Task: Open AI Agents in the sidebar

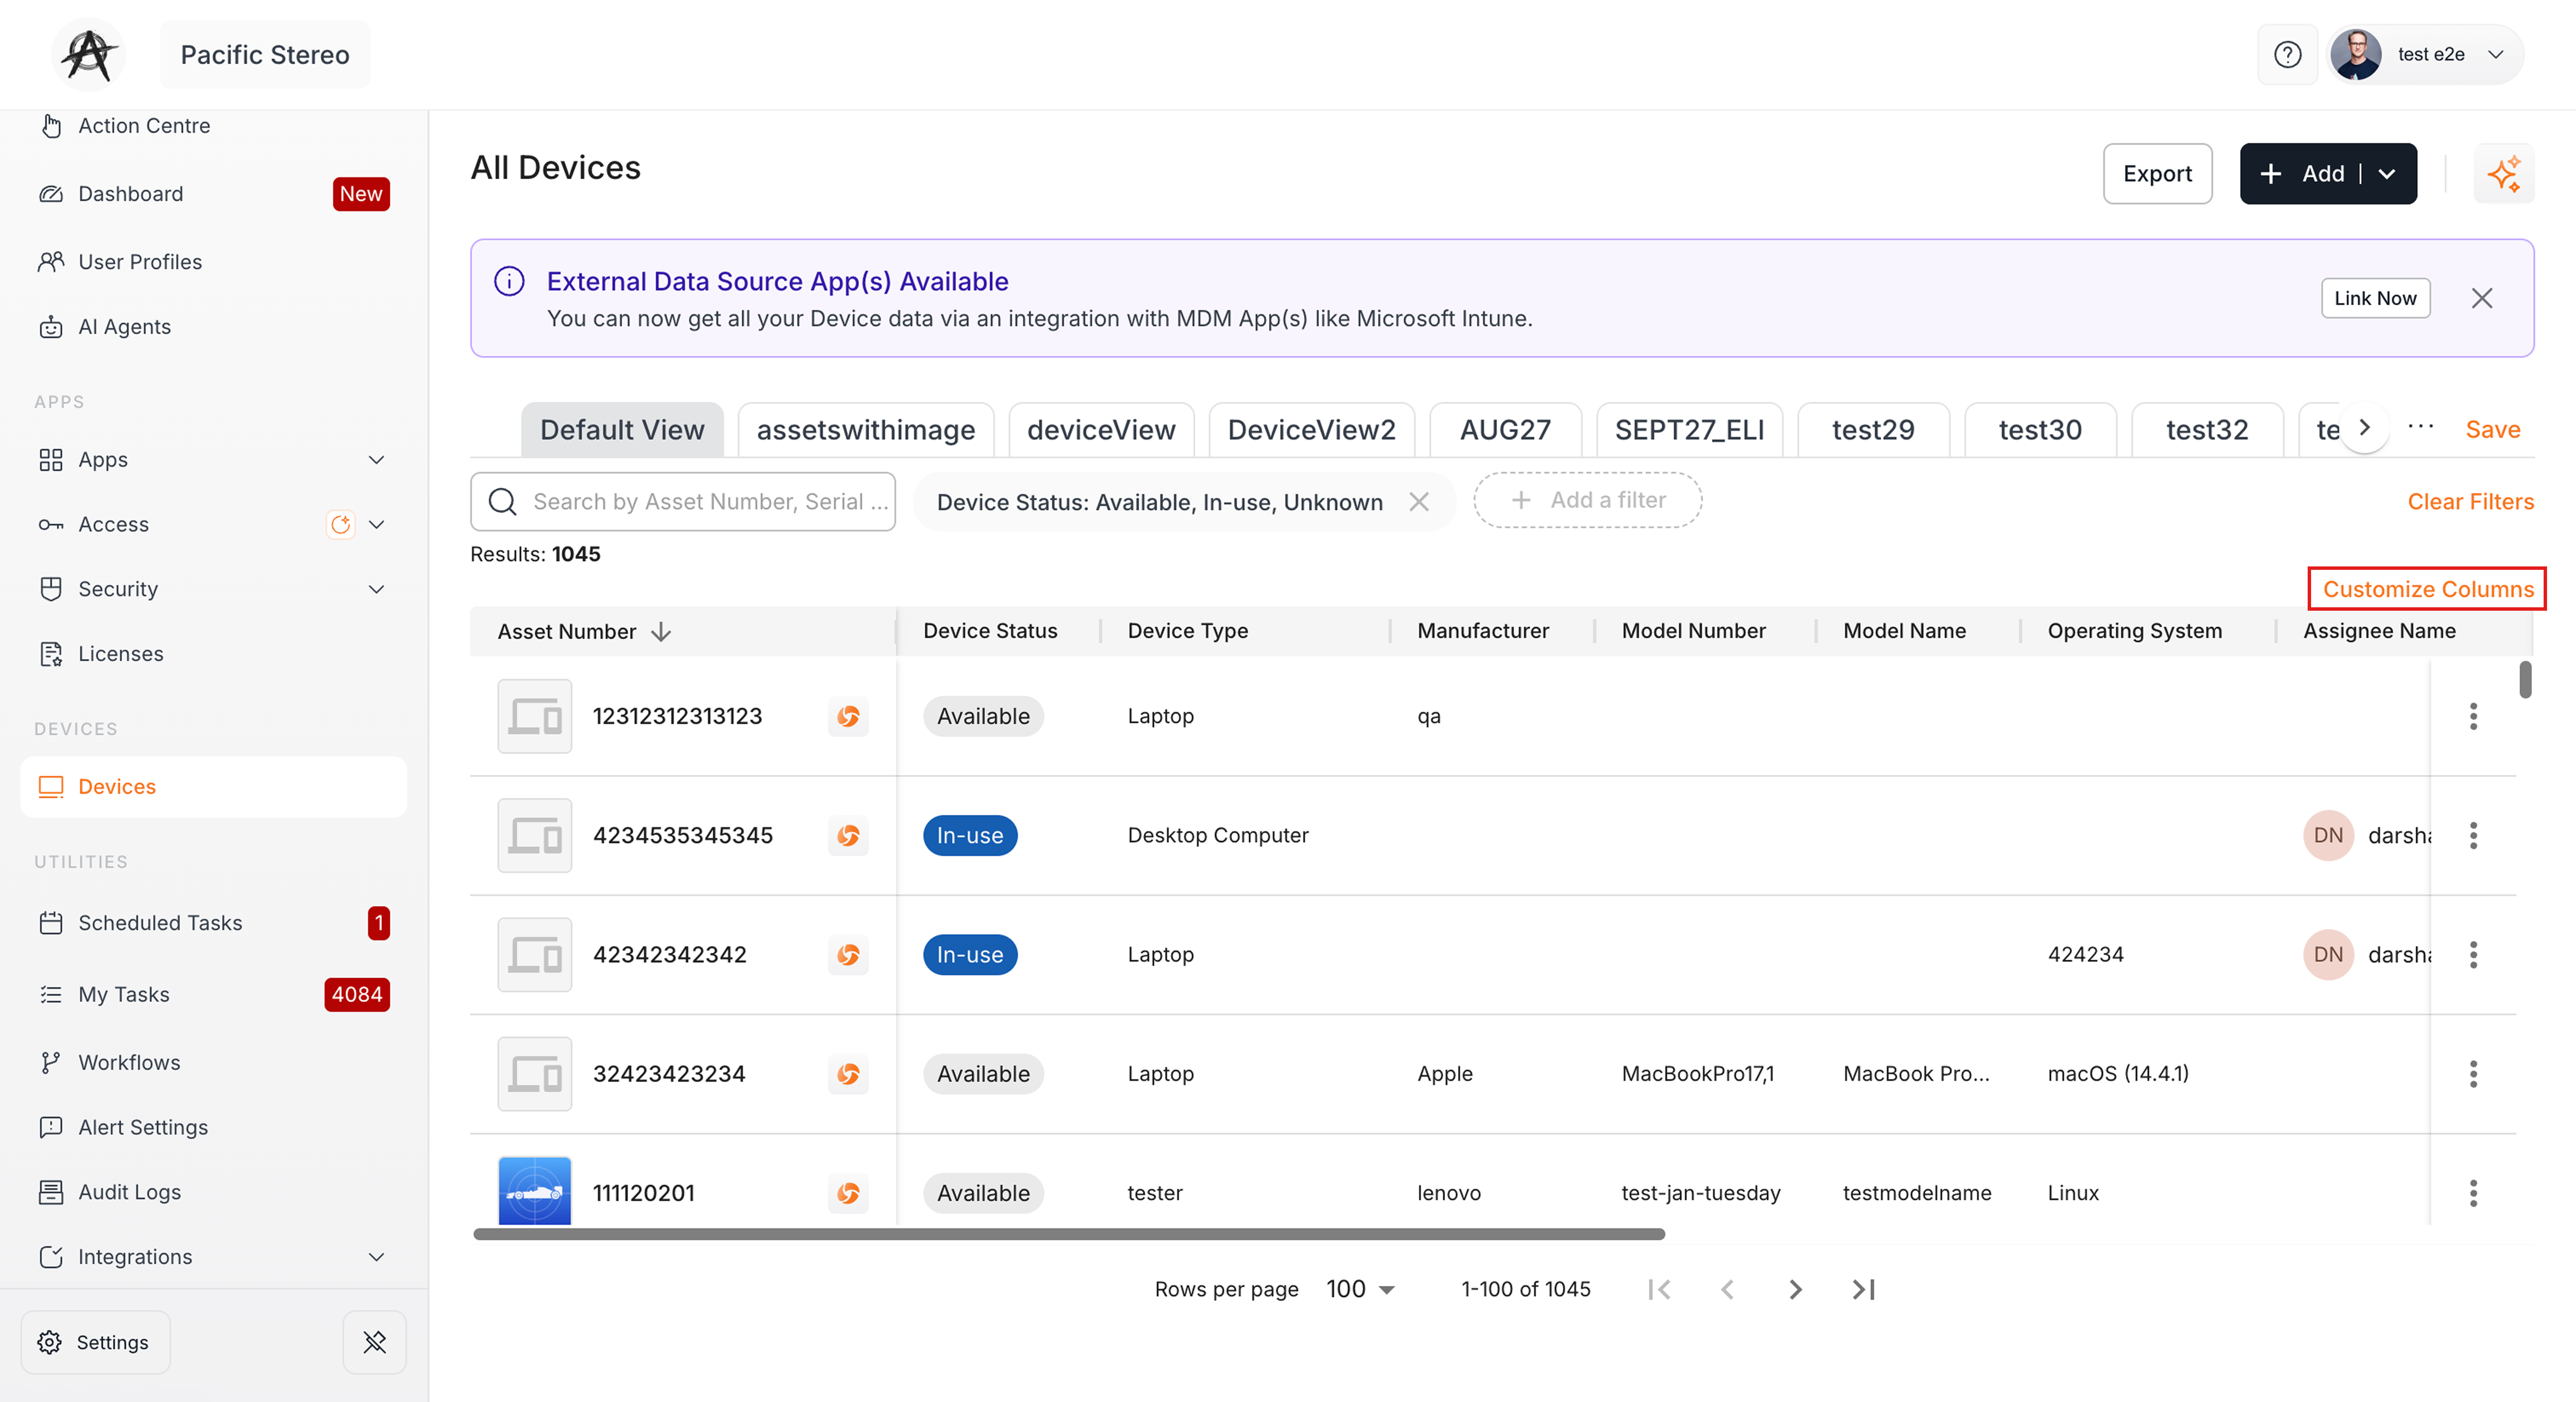Action: pyautogui.click(x=214, y=327)
